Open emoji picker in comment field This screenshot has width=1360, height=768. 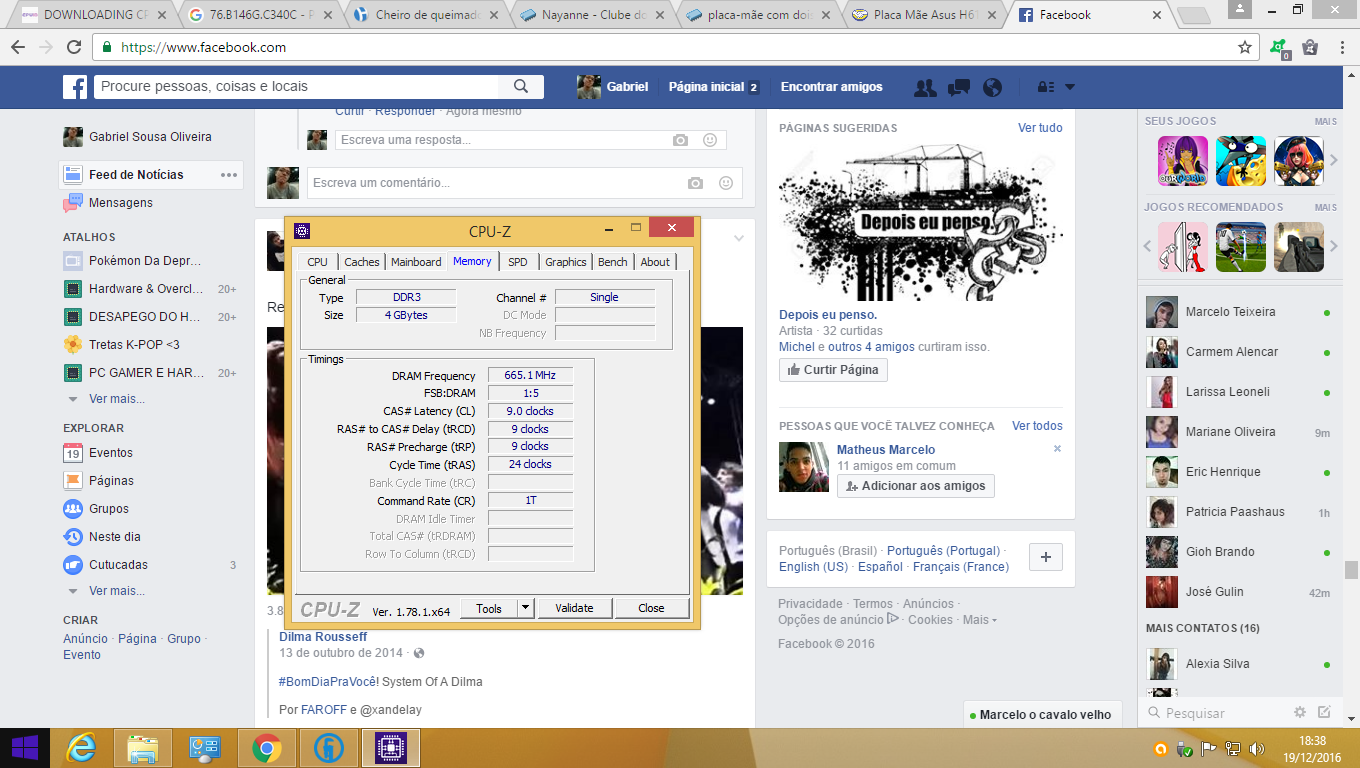point(726,183)
